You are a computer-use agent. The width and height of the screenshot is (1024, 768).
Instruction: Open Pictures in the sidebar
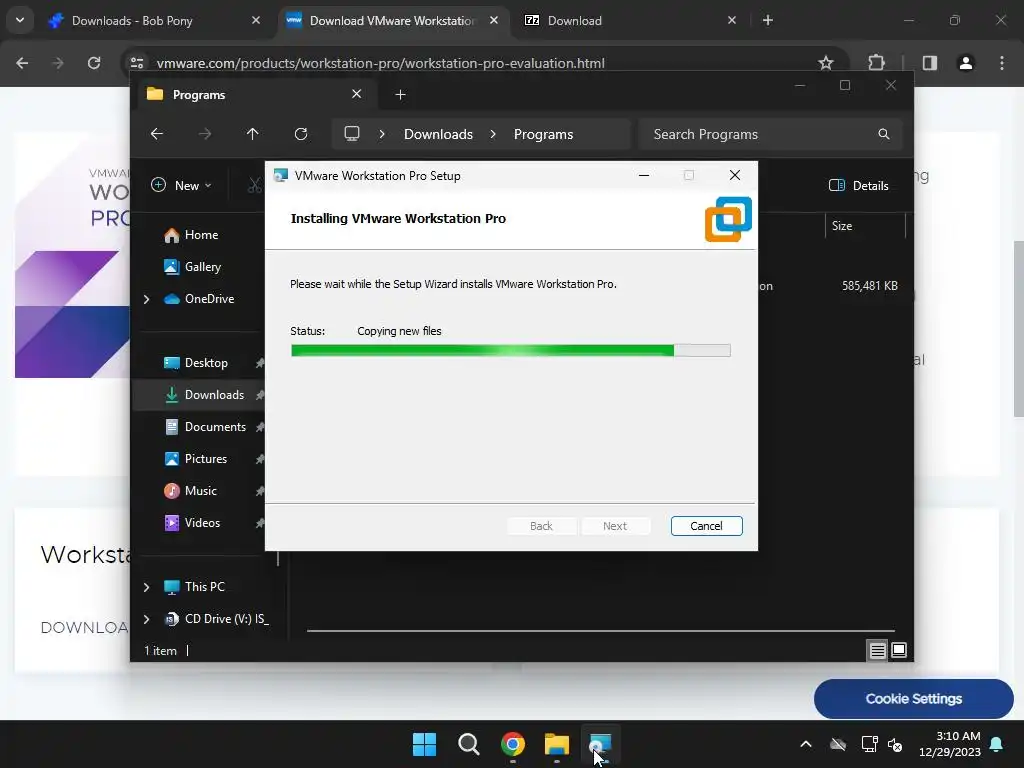pos(205,459)
